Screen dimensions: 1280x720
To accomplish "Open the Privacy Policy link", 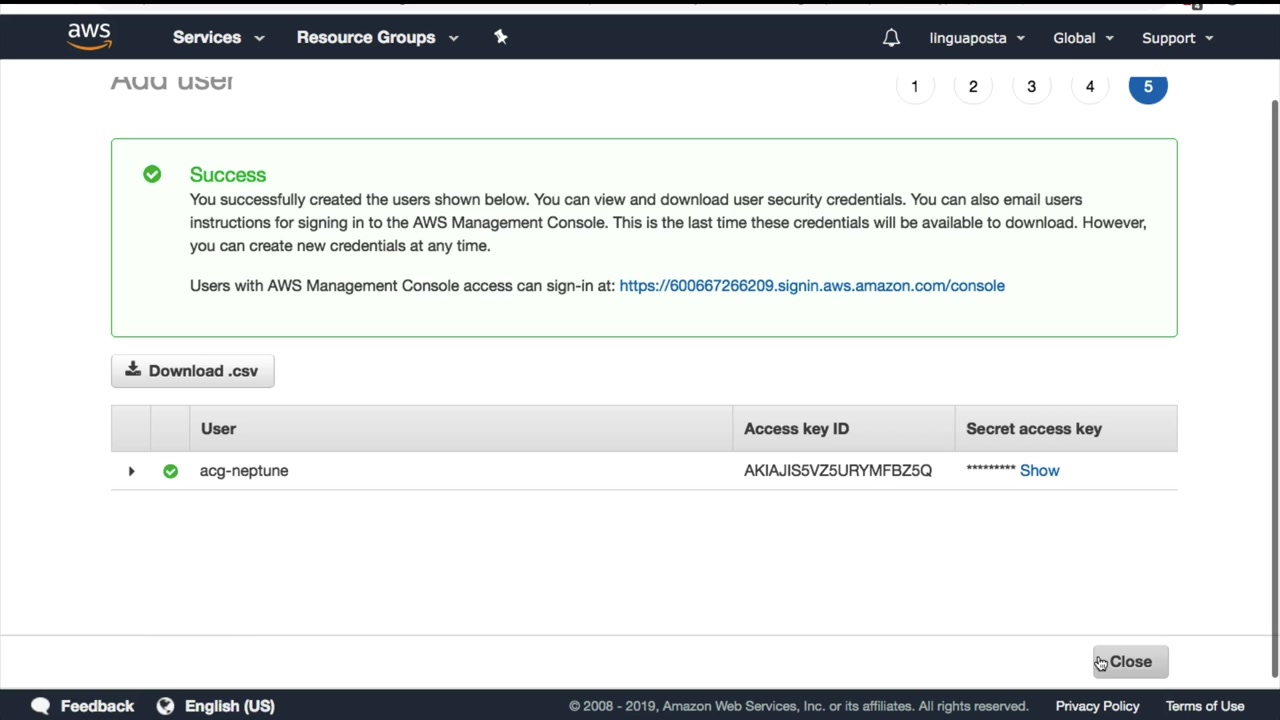I will tap(1097, 706).
